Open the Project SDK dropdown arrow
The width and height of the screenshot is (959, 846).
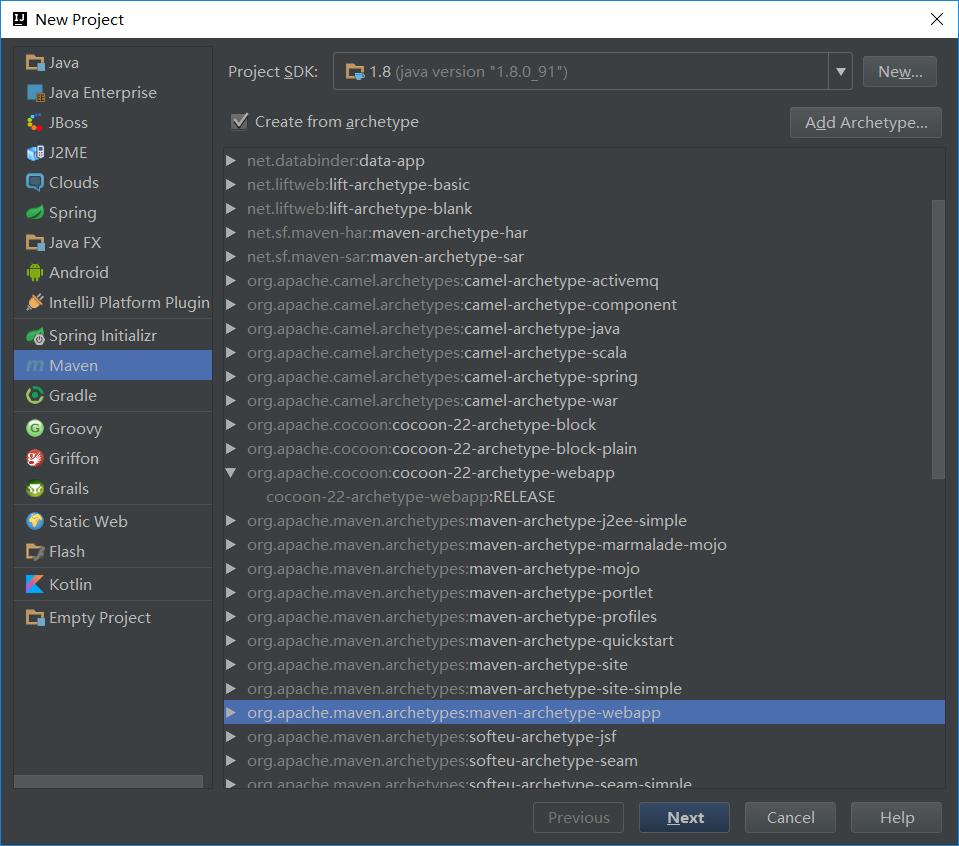pos(840,72)
